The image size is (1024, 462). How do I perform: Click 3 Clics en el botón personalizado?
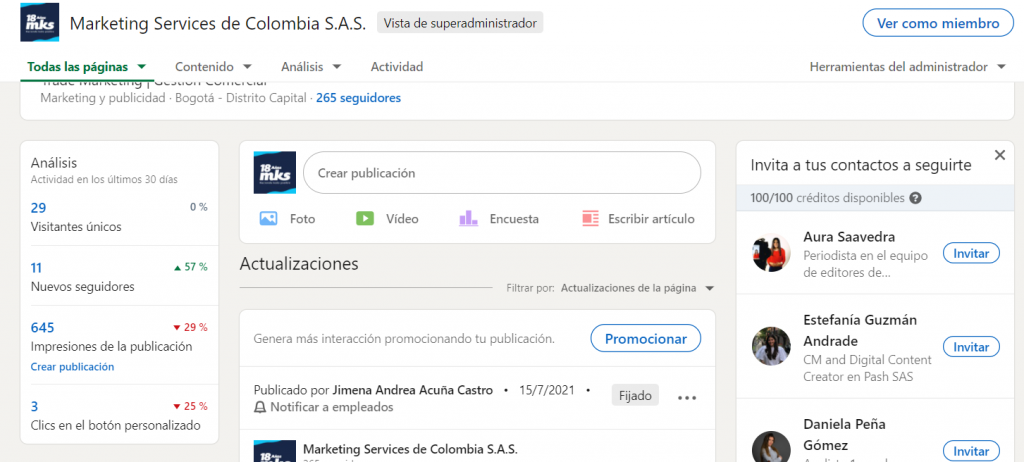coord(35,406)
